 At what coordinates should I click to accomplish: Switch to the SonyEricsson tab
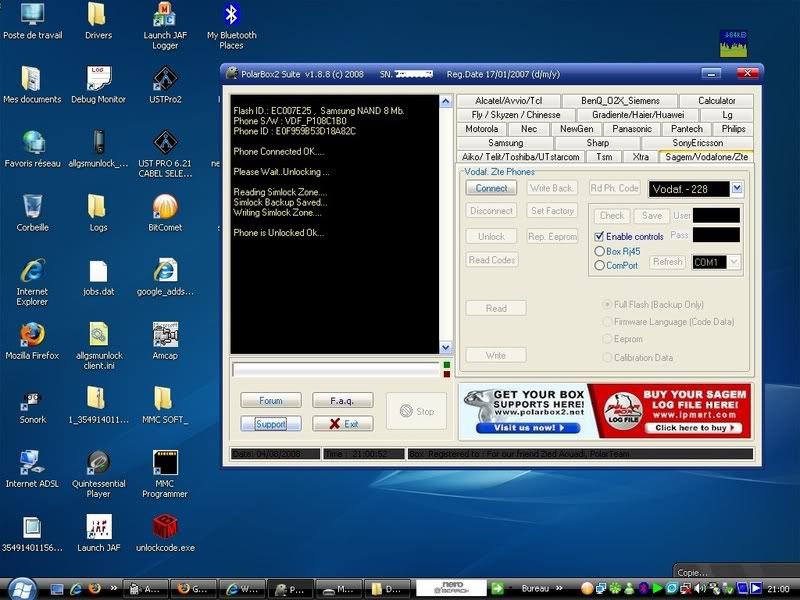pyautogui.click(x=697, y=143)
